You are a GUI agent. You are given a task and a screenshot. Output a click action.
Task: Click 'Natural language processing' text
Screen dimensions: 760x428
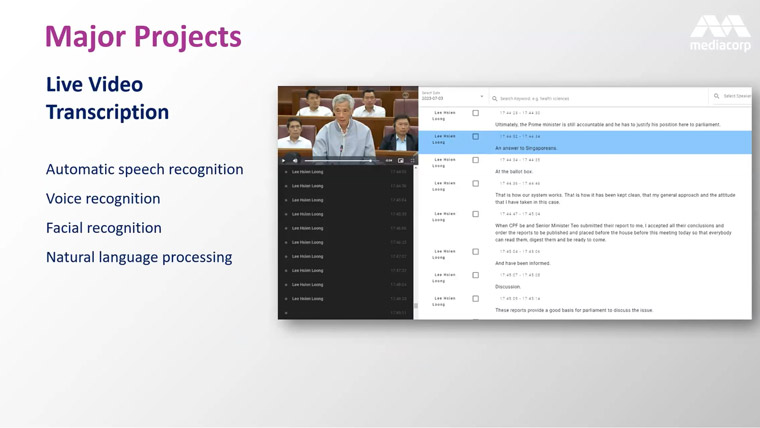139,257
